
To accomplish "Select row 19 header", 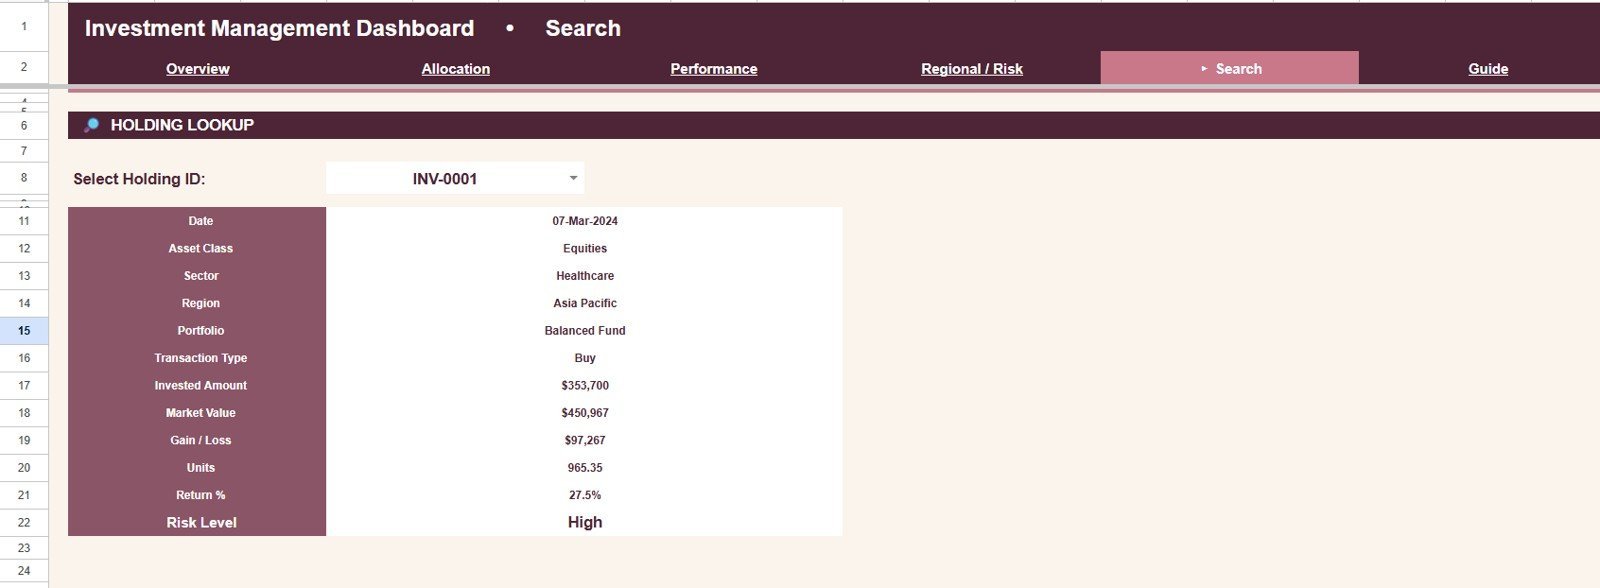I will pyautogui.click(x=24, y=441).
